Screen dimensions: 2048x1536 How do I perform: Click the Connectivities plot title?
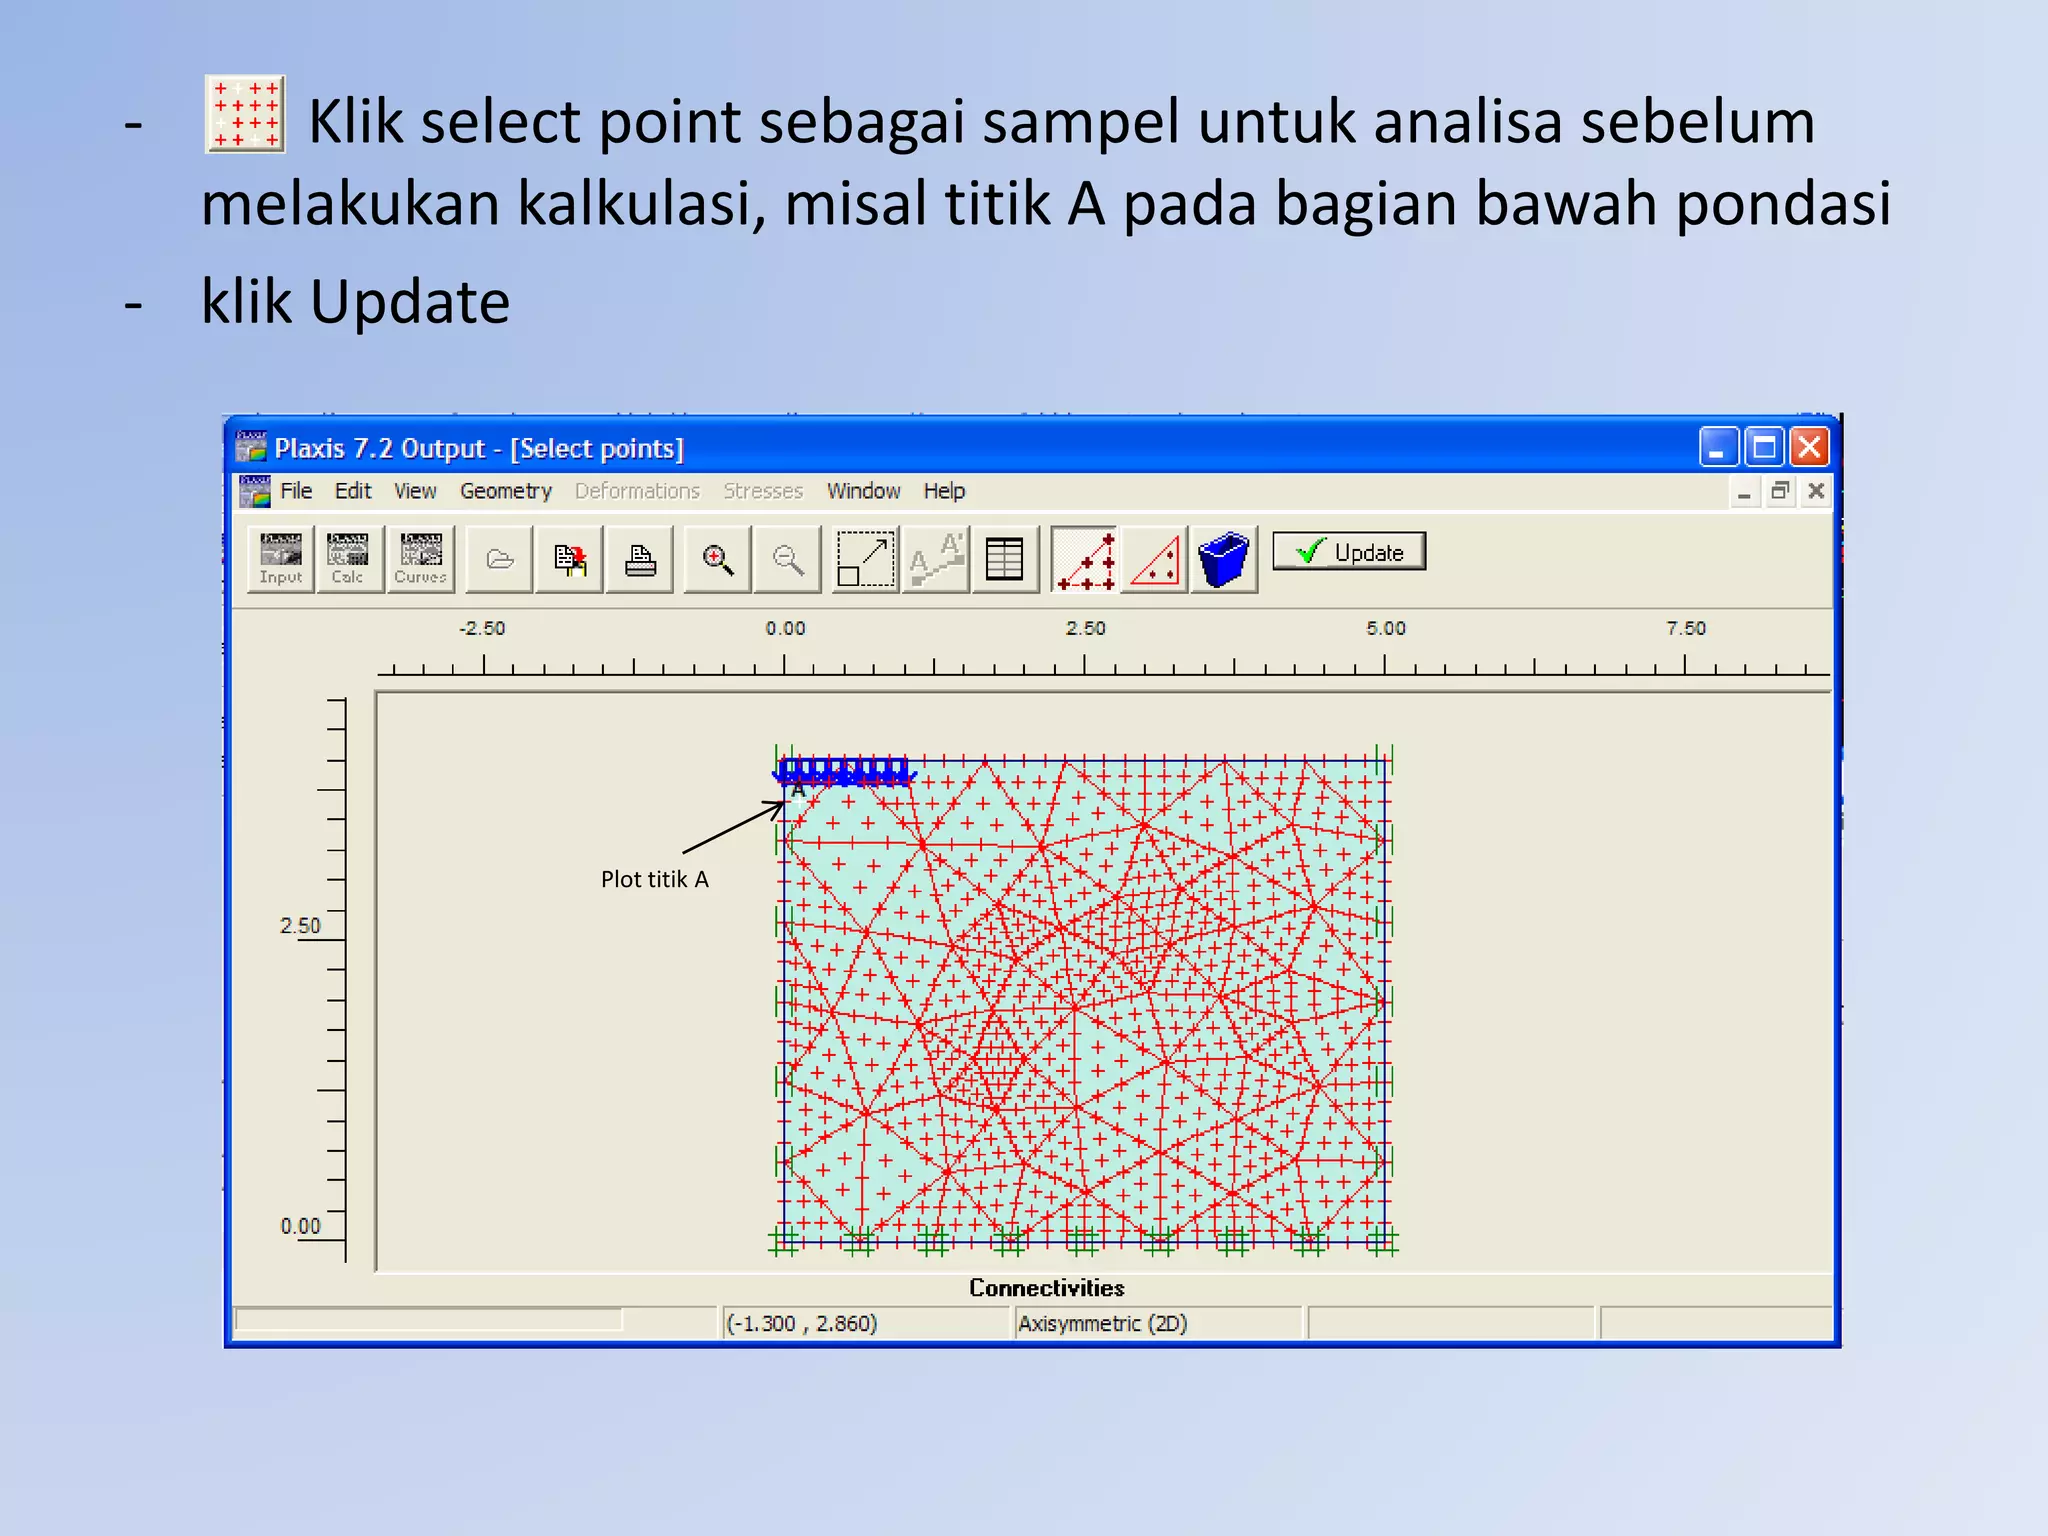tap(1047, 1288)
